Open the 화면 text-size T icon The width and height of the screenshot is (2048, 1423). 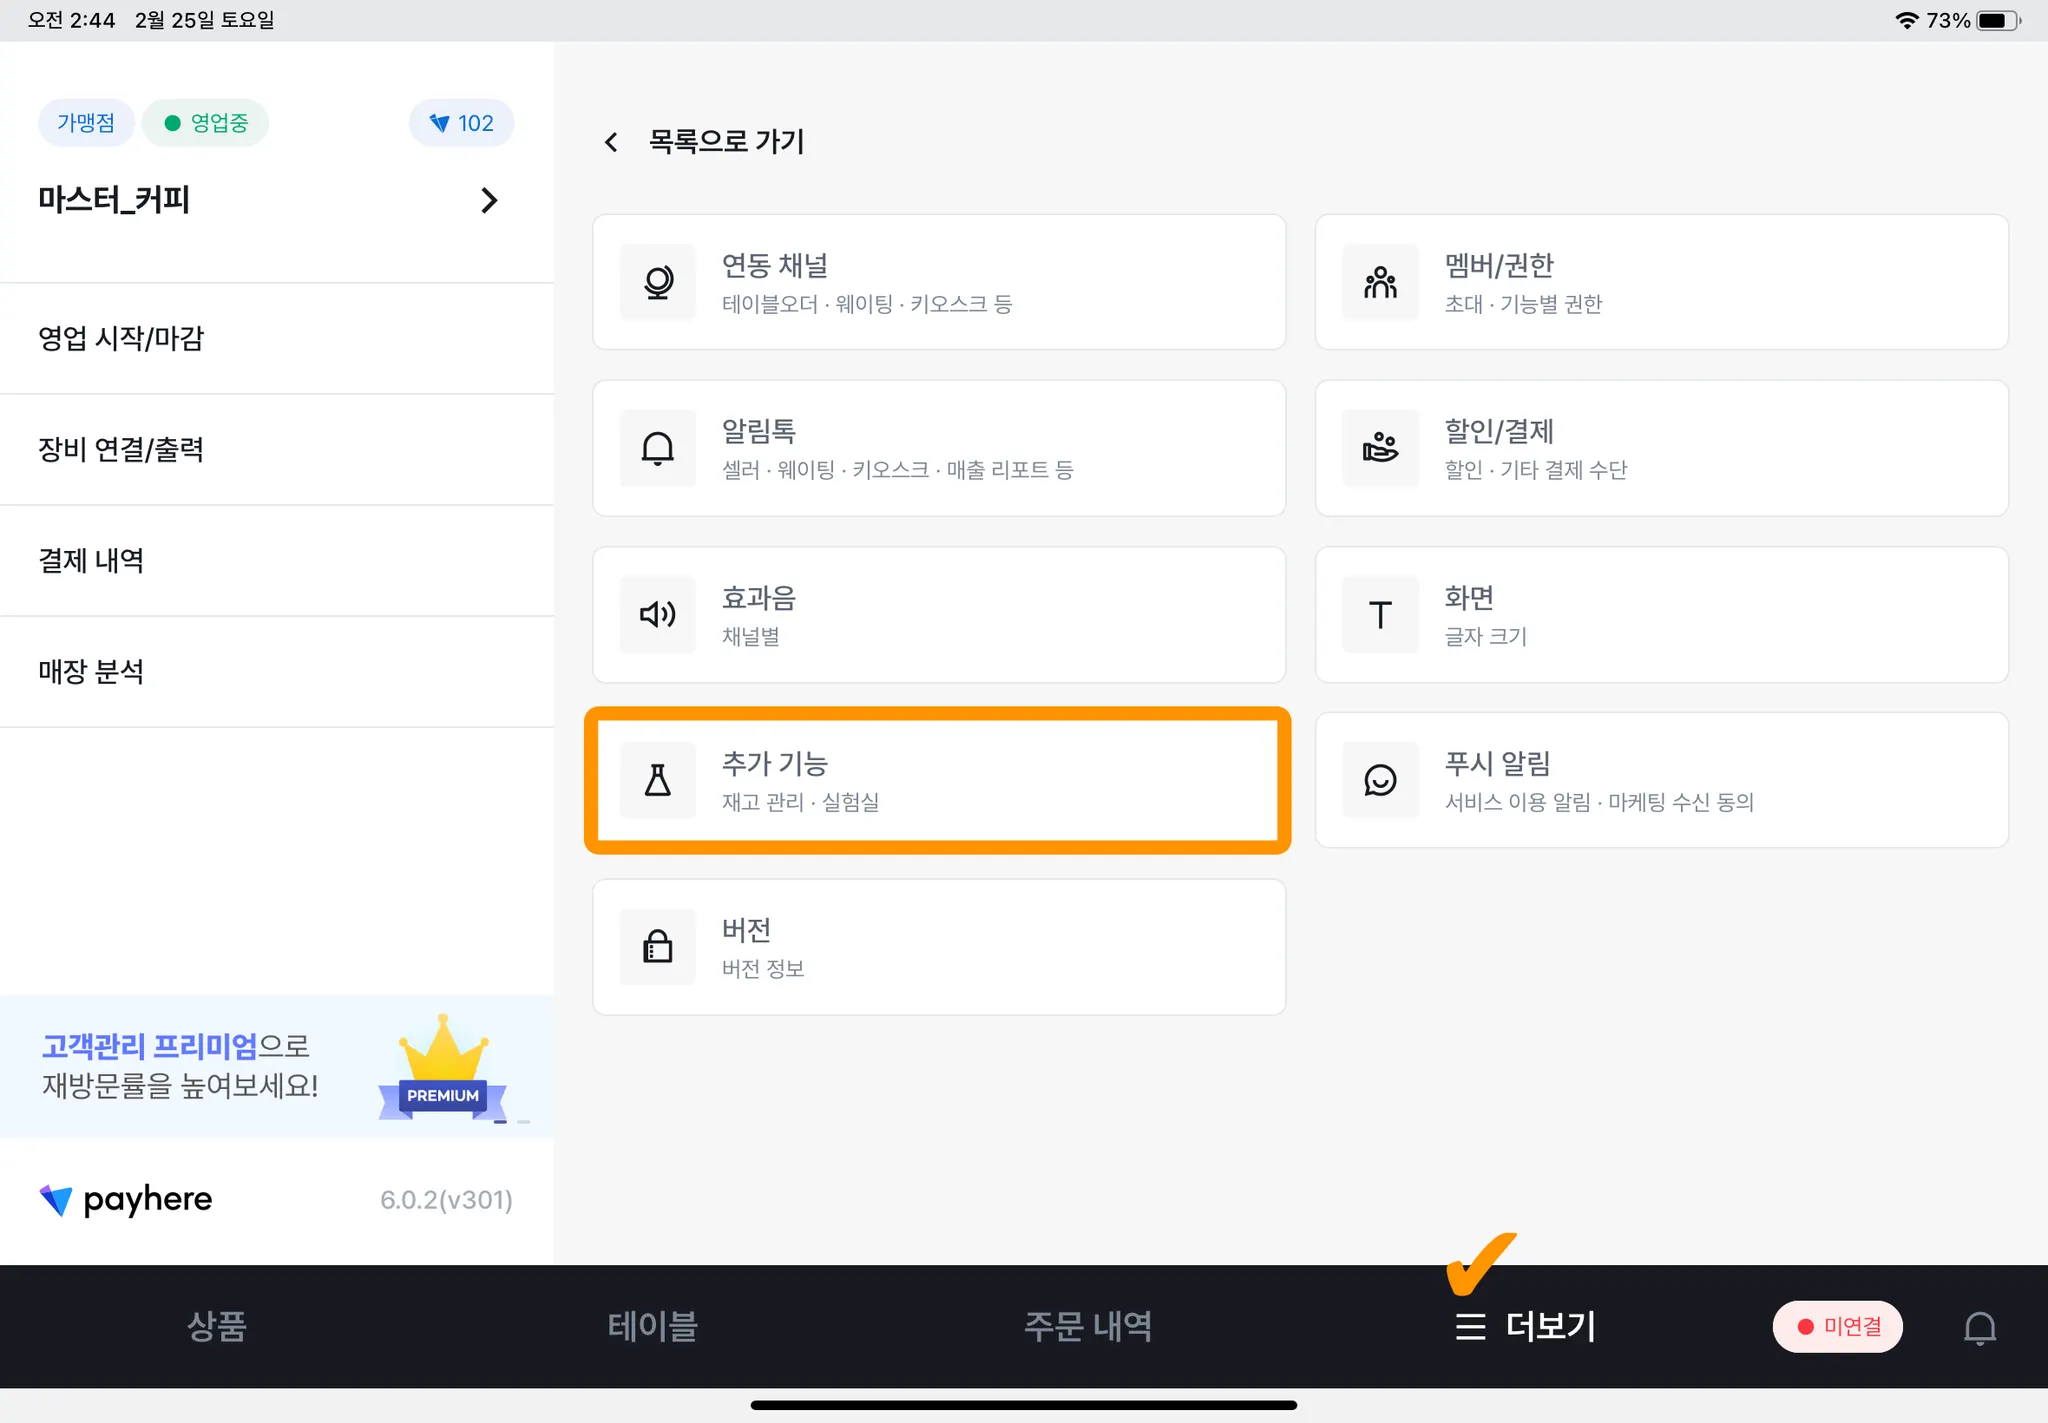click(1380, 614)
